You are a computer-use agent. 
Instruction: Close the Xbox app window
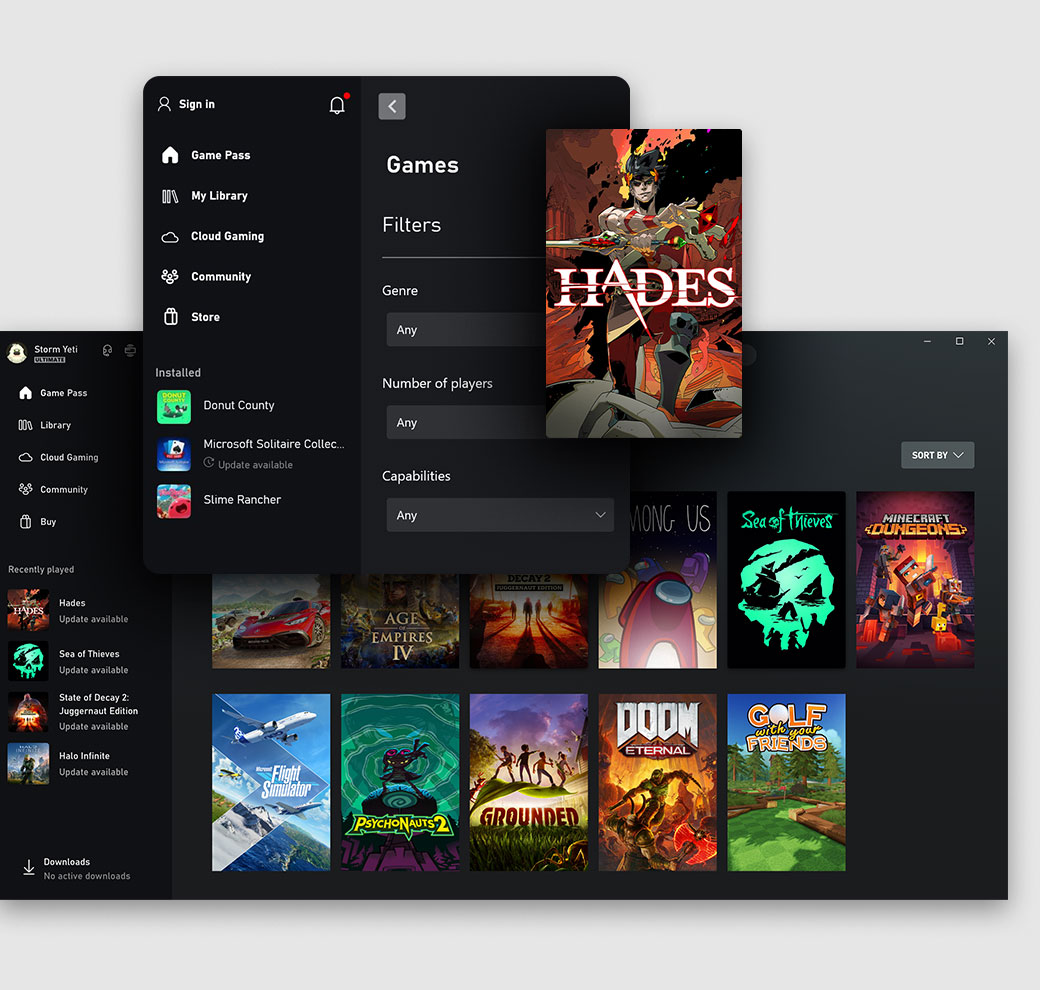pos(991,341)
